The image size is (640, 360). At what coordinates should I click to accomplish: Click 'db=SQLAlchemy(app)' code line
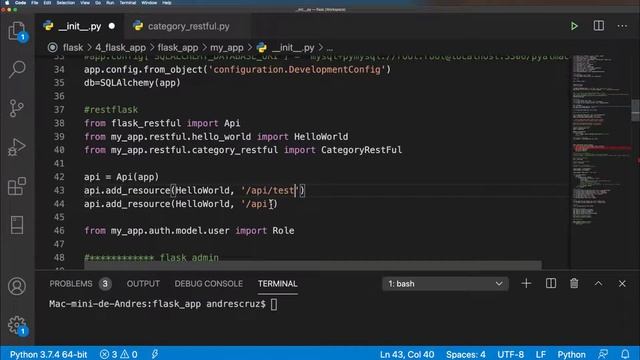pyautogui.click(x=132, y=82)
